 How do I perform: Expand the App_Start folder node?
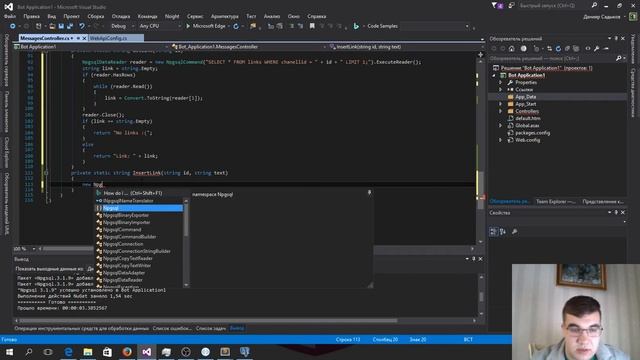[500, 104]
